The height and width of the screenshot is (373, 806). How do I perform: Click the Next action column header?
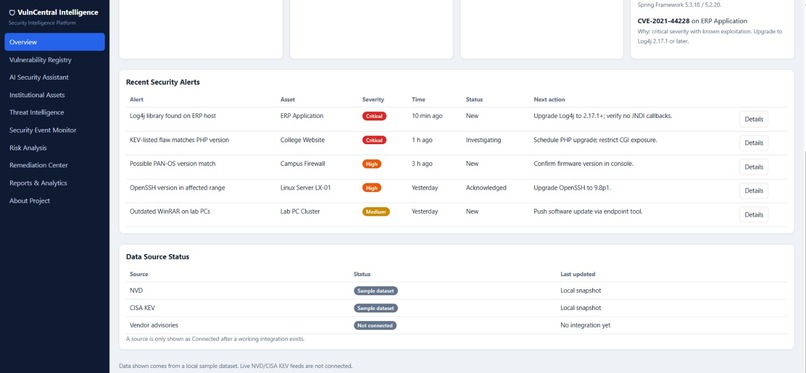[x=549, y=100]
